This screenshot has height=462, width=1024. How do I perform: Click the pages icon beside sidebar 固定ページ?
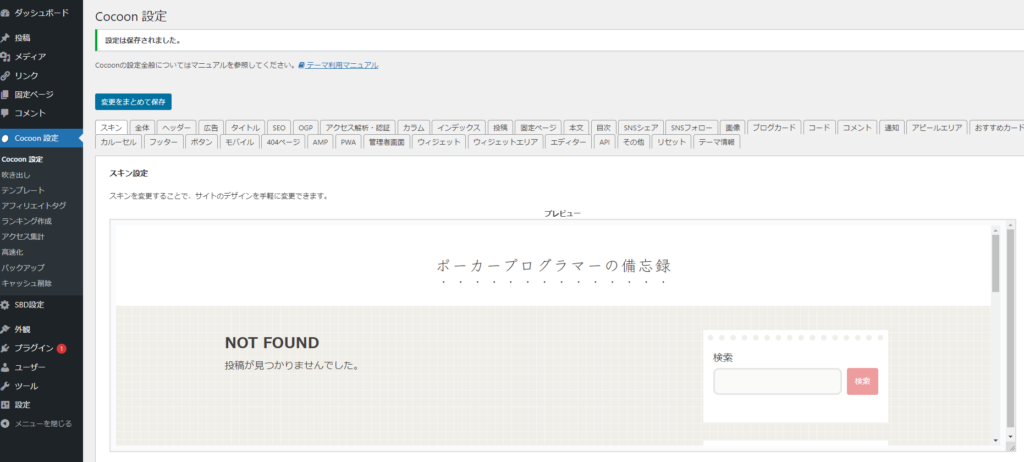click(x=5, y=94)
